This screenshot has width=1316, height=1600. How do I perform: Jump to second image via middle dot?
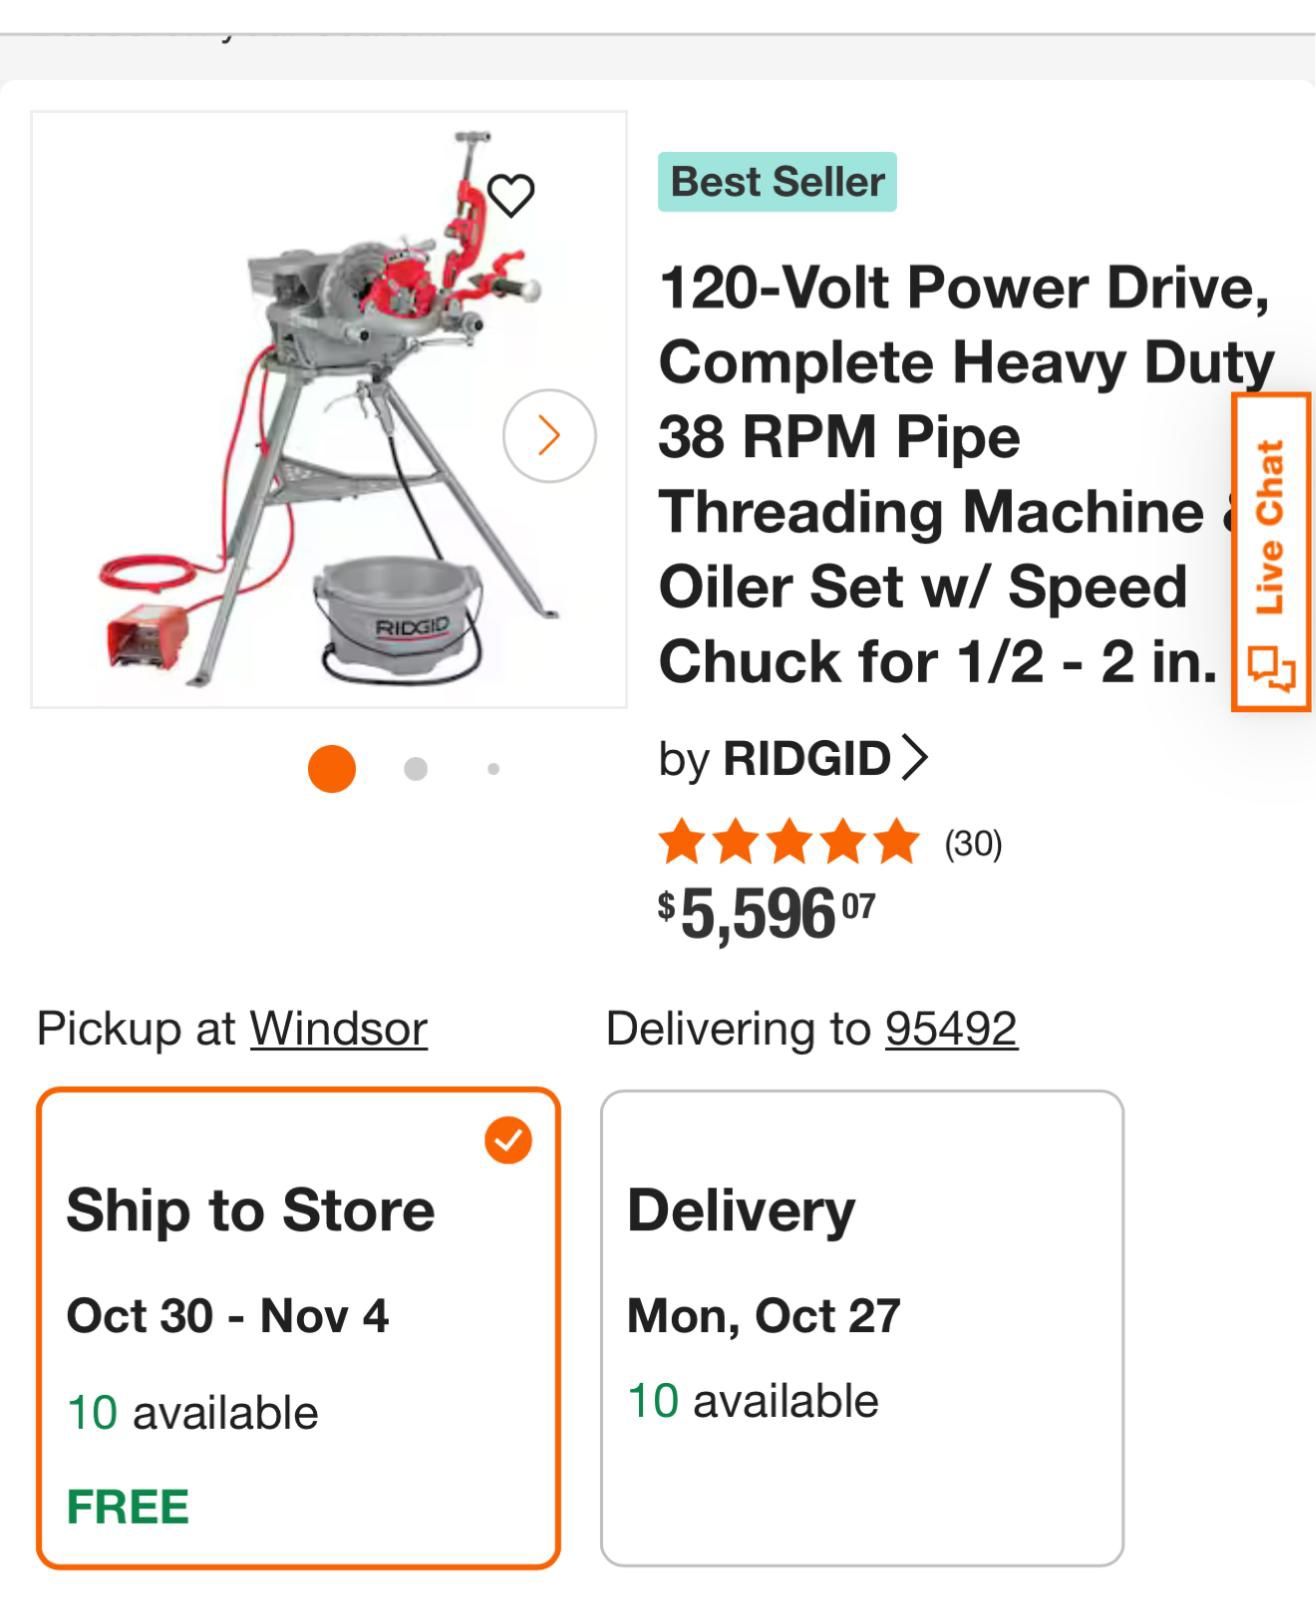coord(415,768)
